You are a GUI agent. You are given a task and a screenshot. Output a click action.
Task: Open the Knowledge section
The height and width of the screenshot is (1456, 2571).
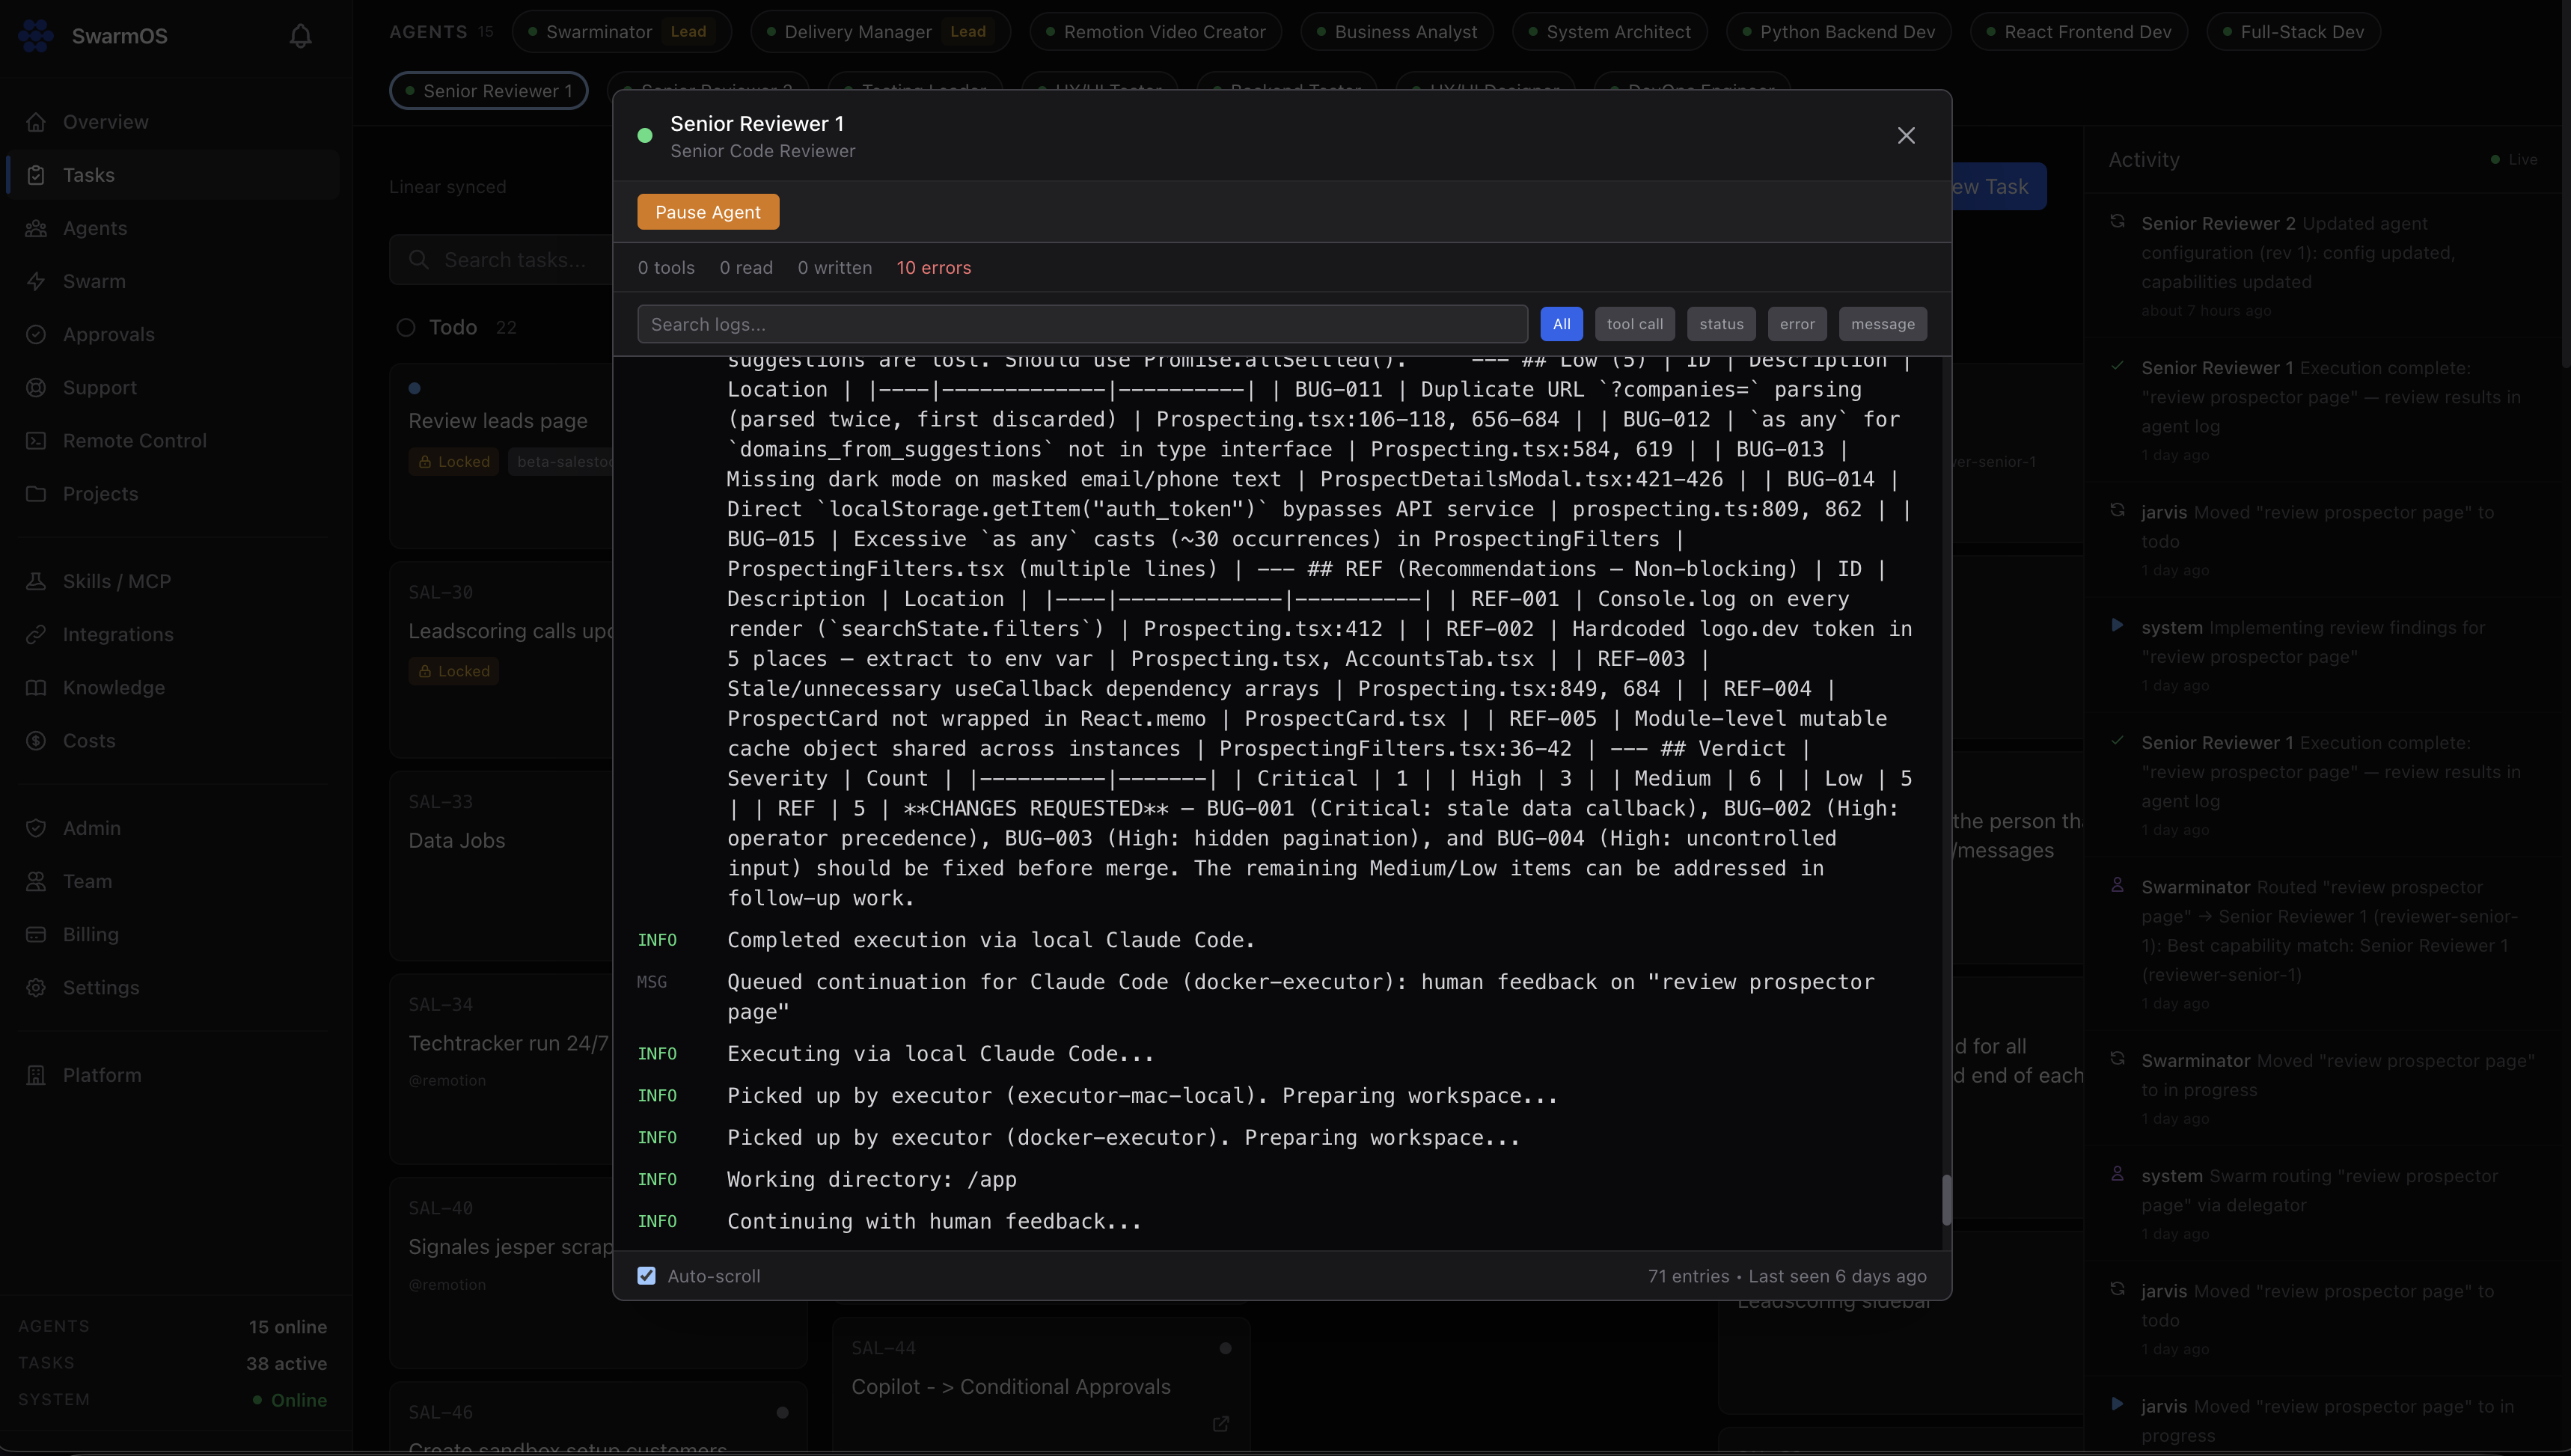(x=112, y=687)
